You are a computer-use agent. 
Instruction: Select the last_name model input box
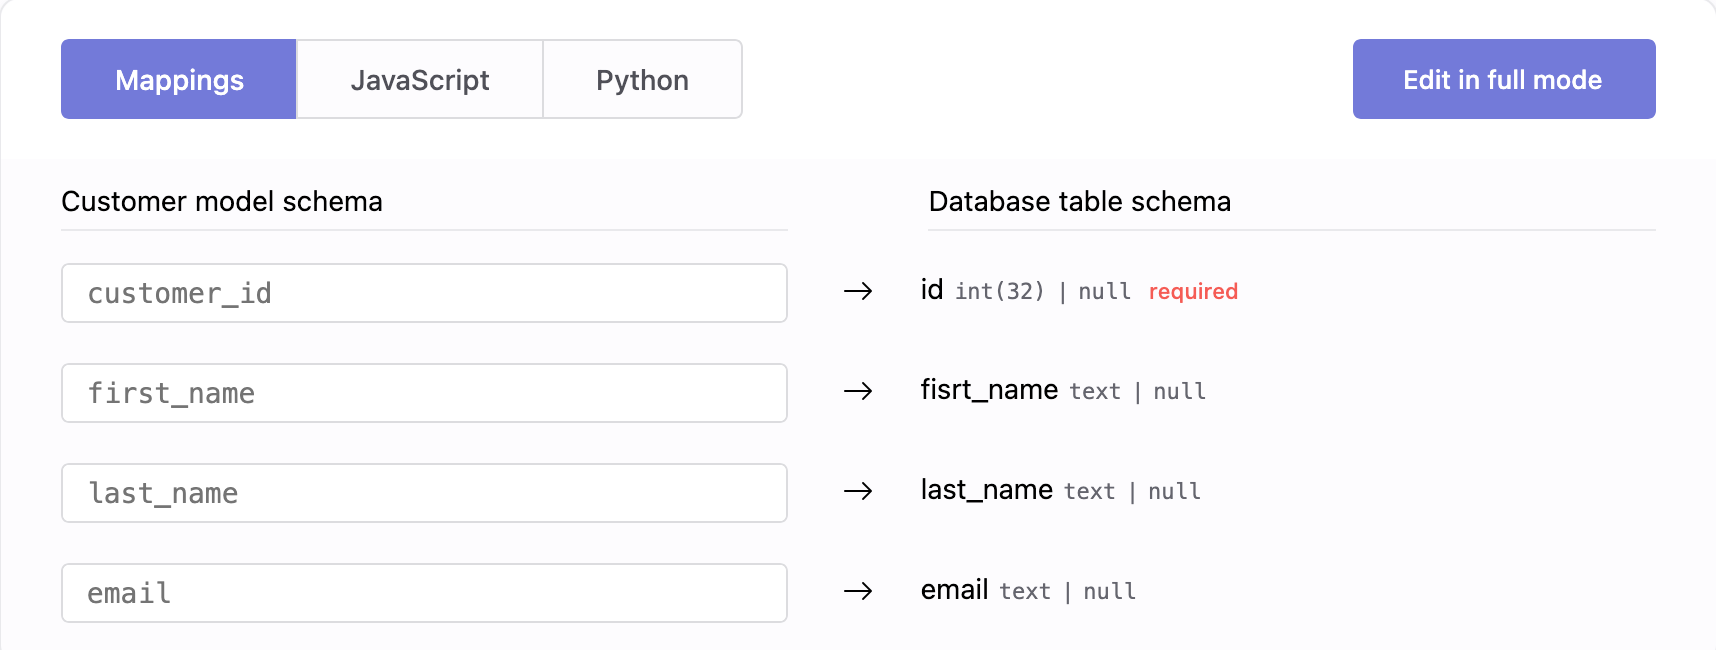424,493
